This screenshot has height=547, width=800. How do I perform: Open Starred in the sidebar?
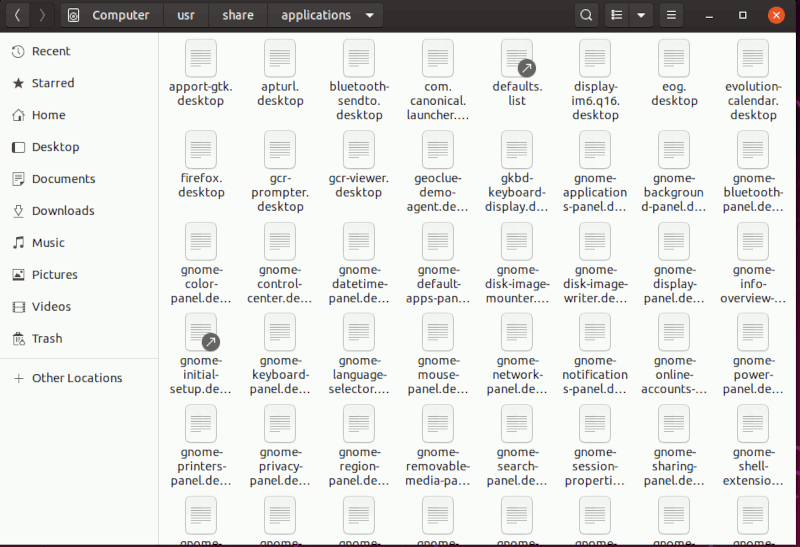(x=79, y=83)
